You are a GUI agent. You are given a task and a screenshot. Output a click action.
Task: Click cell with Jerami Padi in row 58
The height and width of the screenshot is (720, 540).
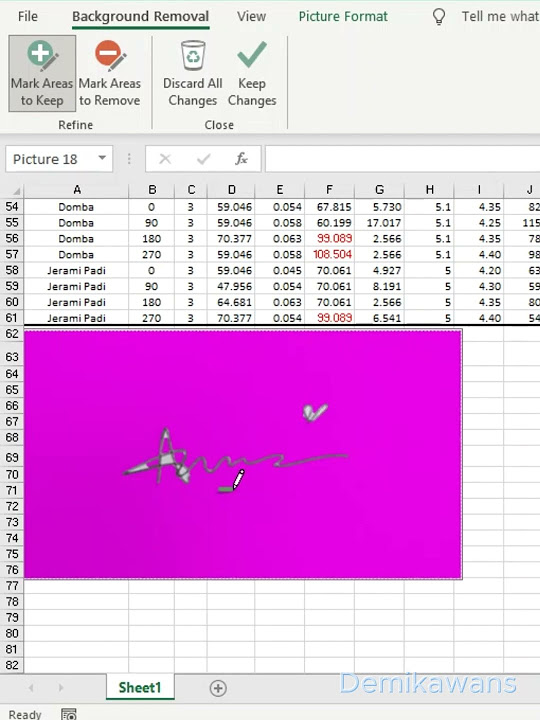[76, 270]
